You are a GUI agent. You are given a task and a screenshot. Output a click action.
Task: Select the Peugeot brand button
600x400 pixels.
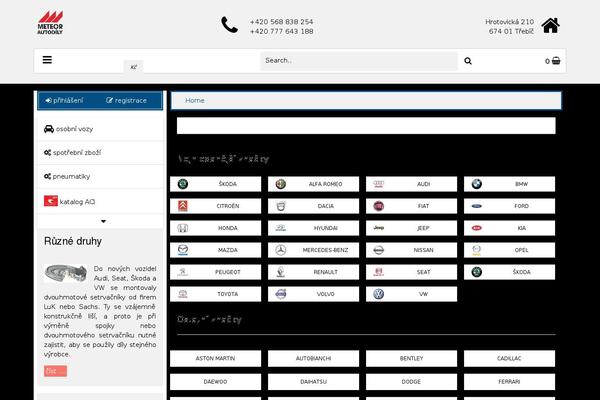215,272
